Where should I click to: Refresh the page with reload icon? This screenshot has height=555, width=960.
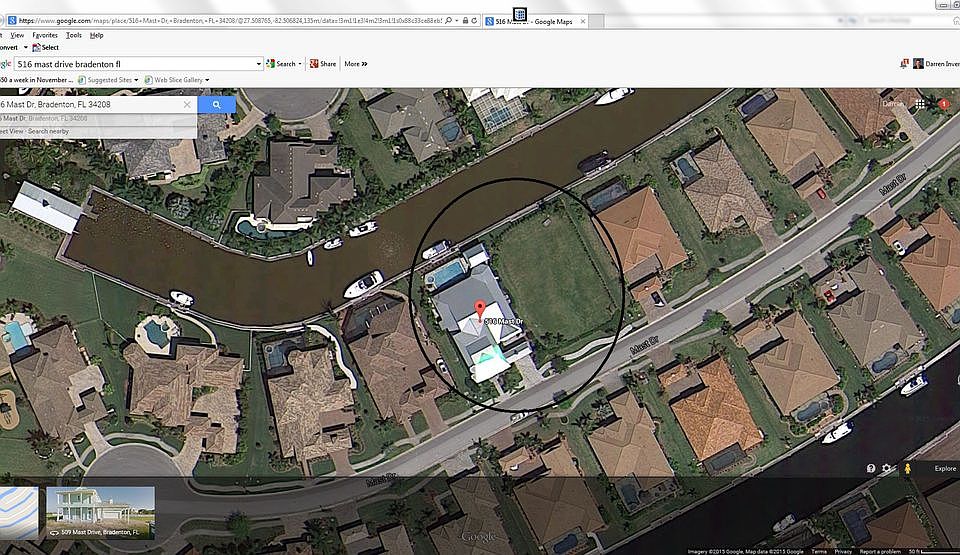[474, 20]
